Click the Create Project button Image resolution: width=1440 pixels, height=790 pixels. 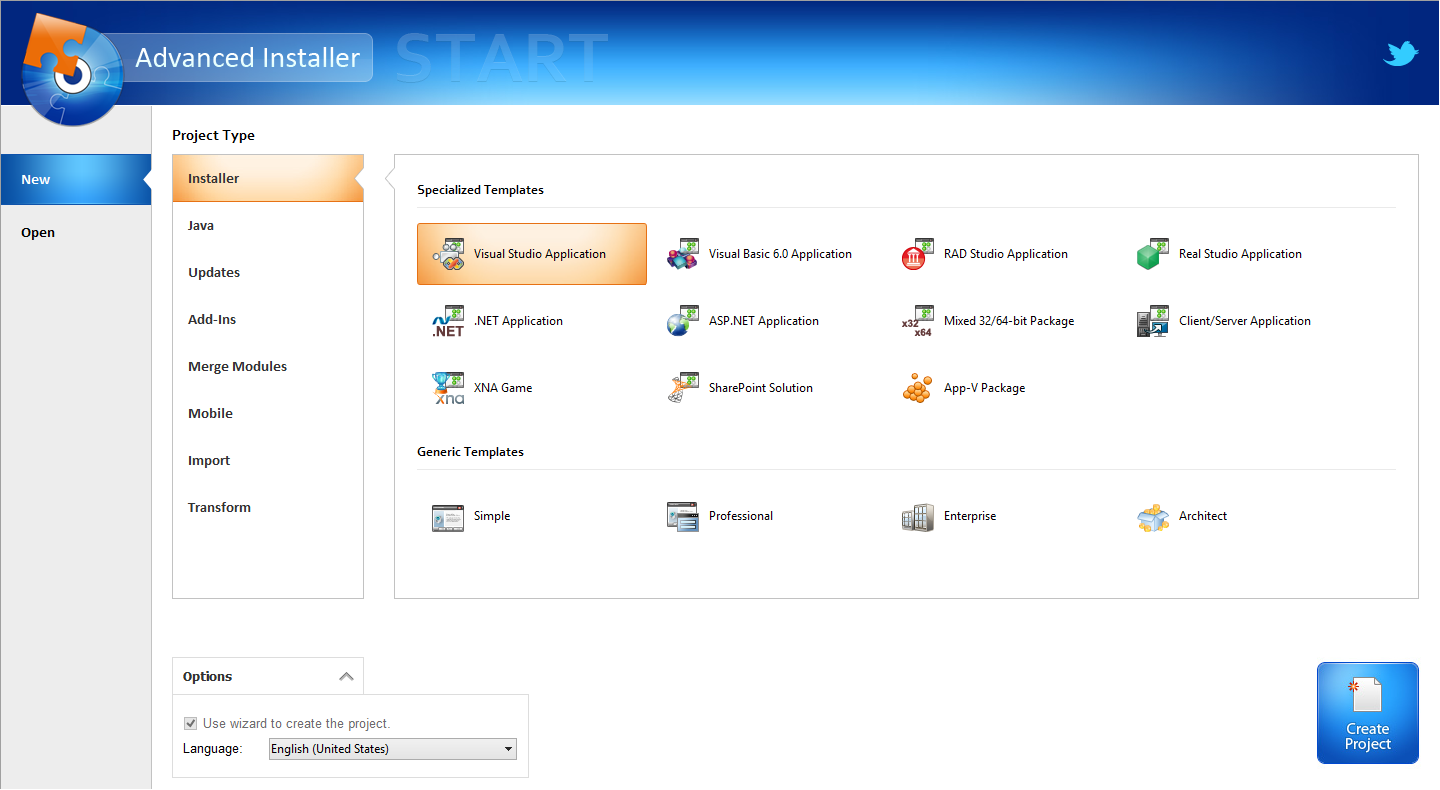(1368, 713)
